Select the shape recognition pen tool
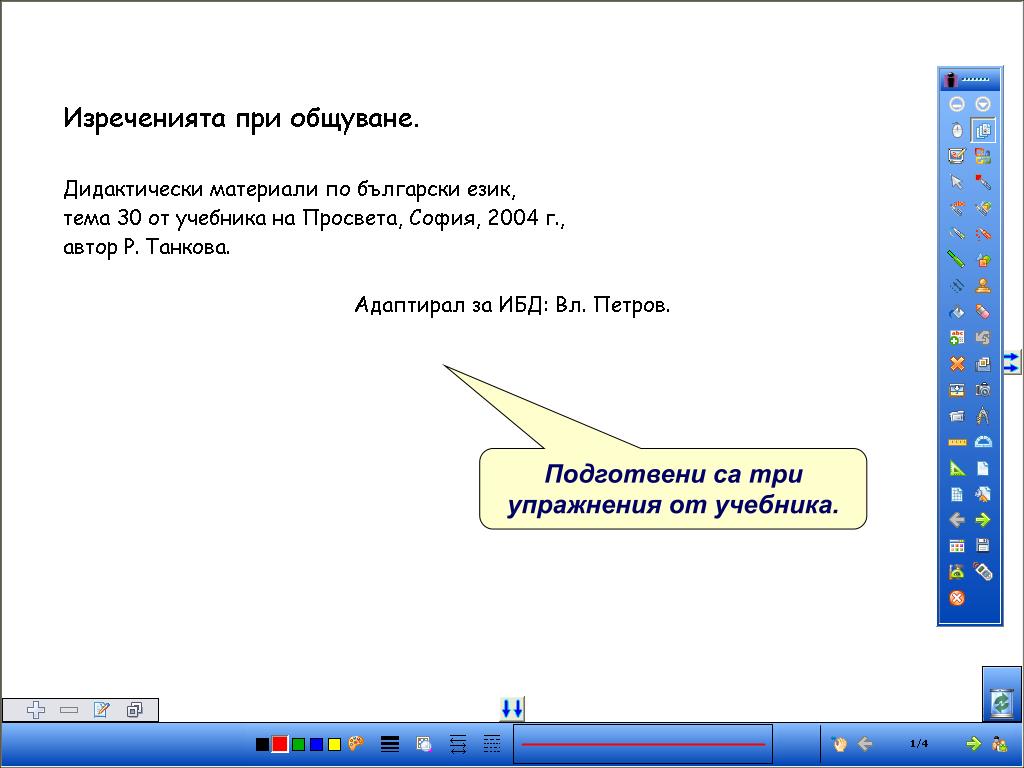This screenshot has width=1024, height=768. pyautogui.click(x=983, y=208)
